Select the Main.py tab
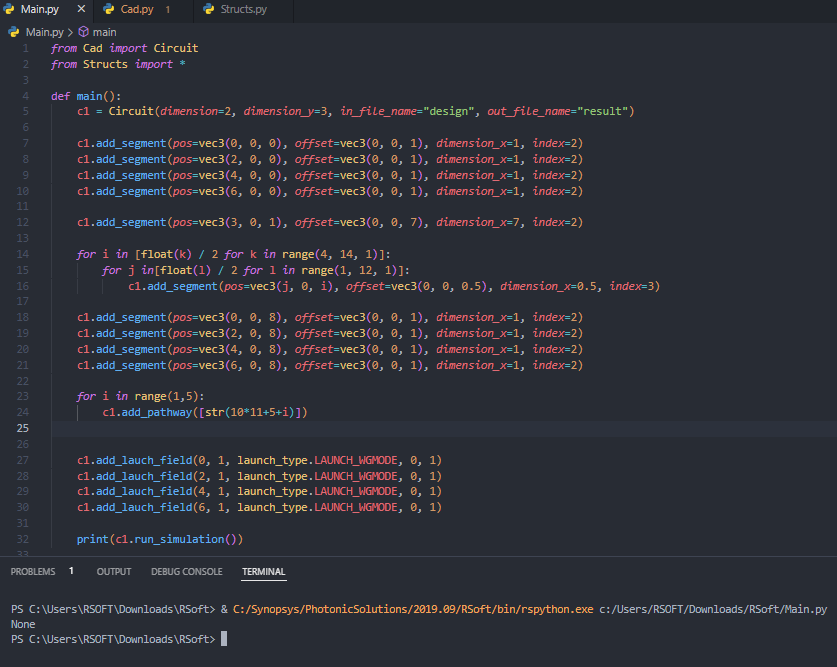This screenshot has height=667, width=837. pyautogui.click(x=40, y=10)
